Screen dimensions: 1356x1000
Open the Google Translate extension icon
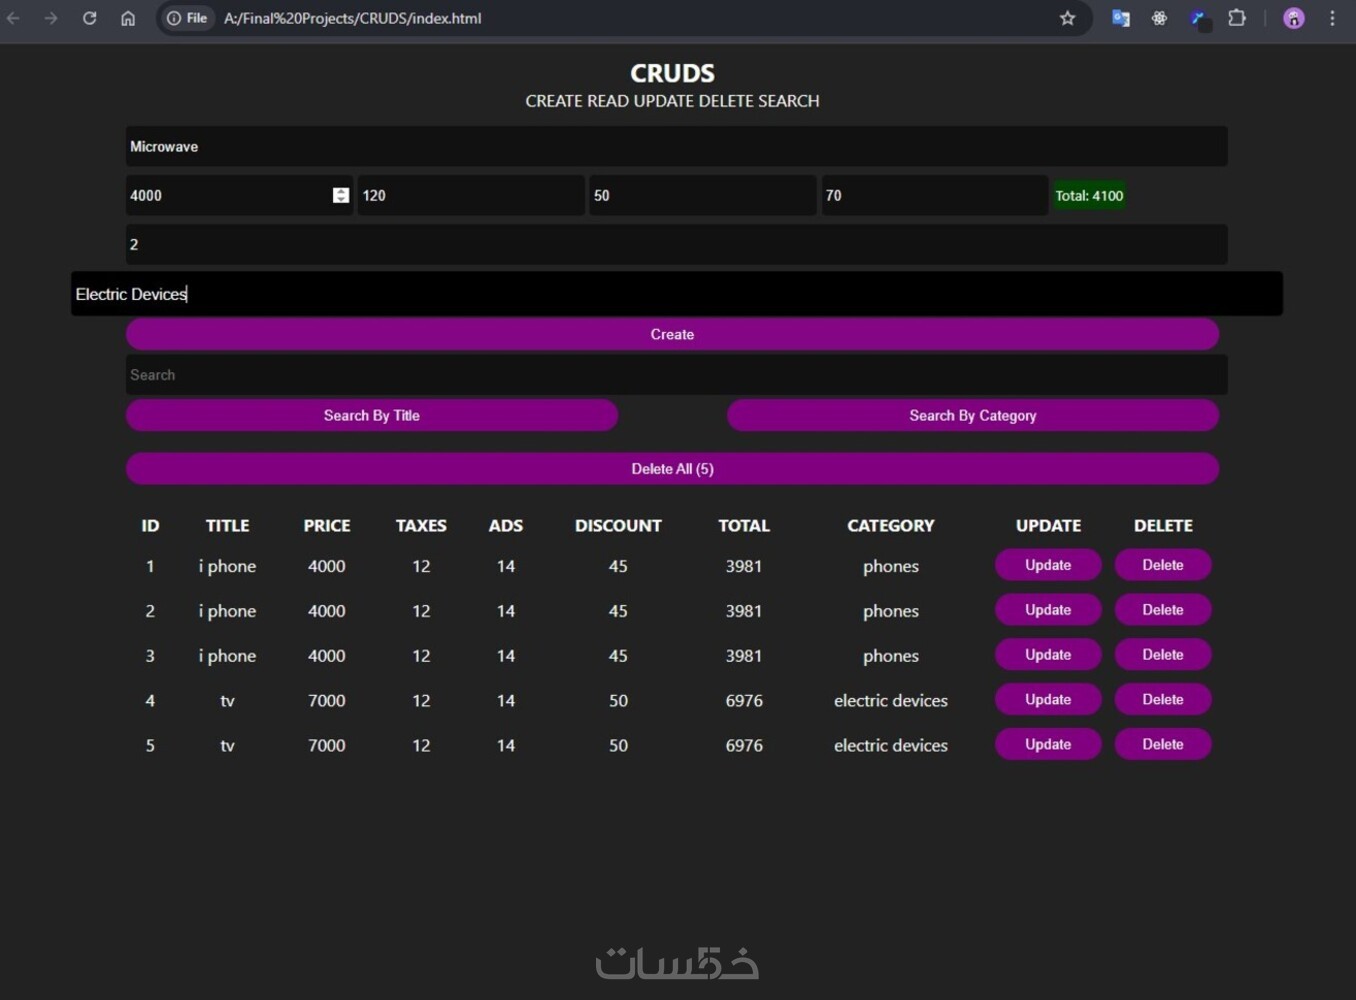(x=1121, y=18)
